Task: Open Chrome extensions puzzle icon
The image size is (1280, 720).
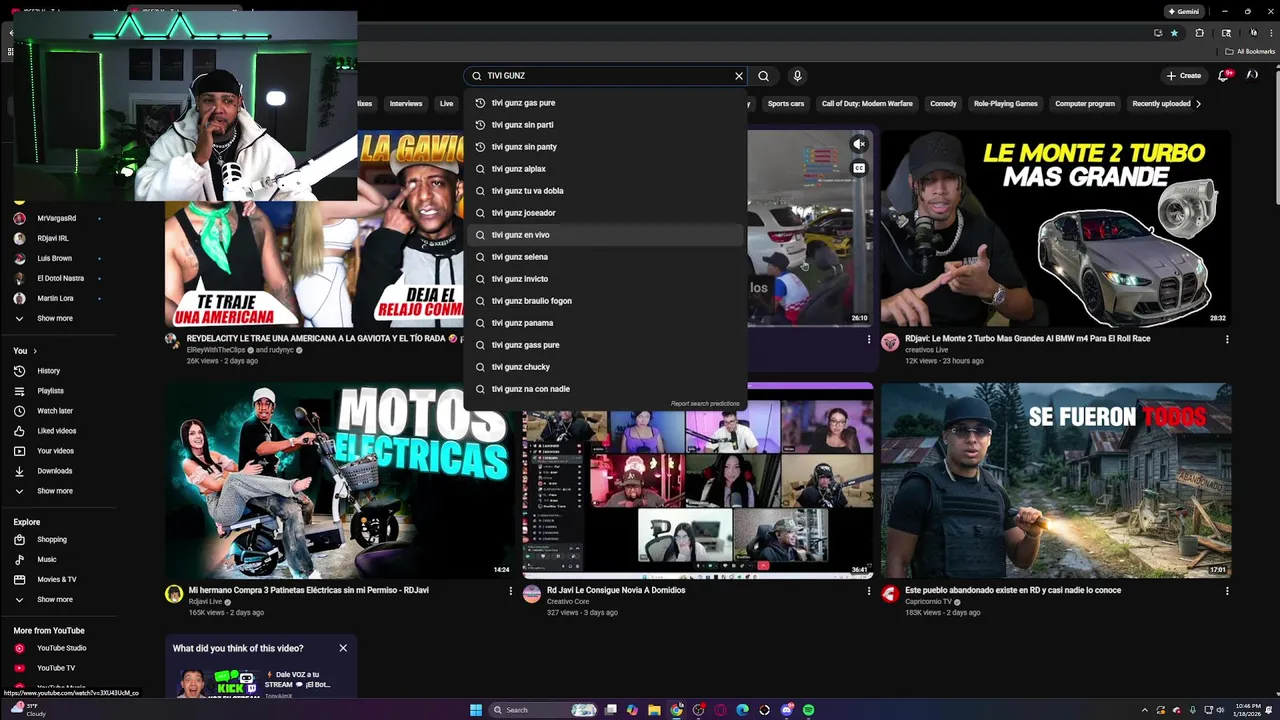Action: click(1200, 33)
